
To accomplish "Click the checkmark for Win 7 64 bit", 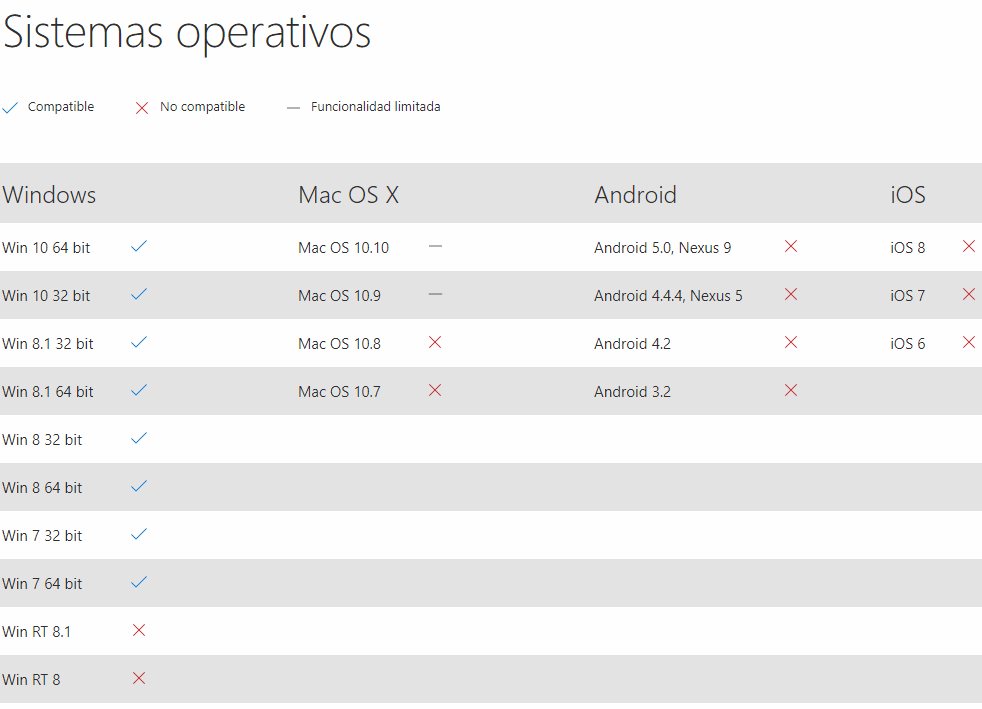I will pyautogui.click(x=139, y=582).
